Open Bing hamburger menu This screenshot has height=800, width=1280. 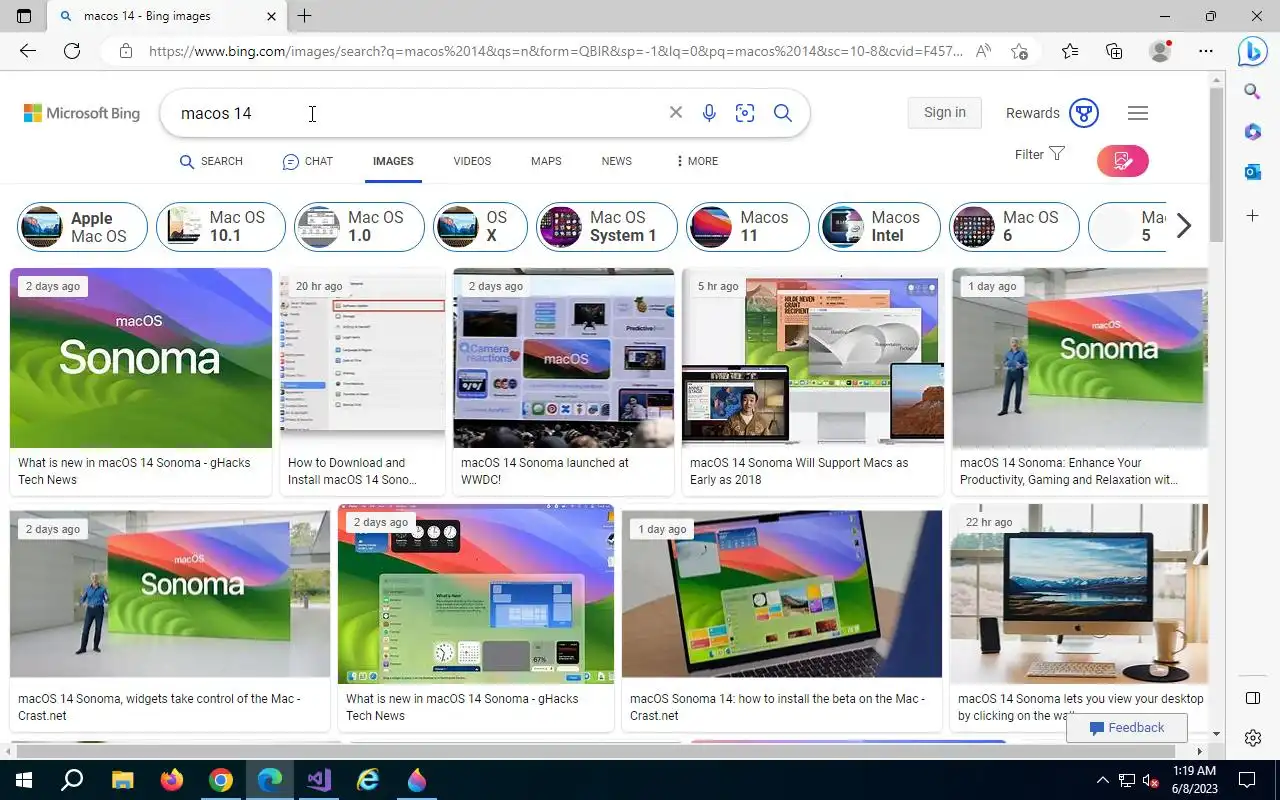[x=1138, y=113]
